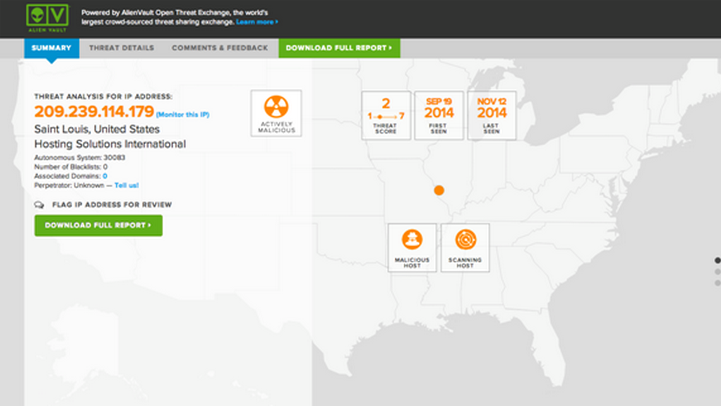The image size is (721, 419).
Task: Click IP address 209.239.114.179 text
Action: [x=94, y=111]
